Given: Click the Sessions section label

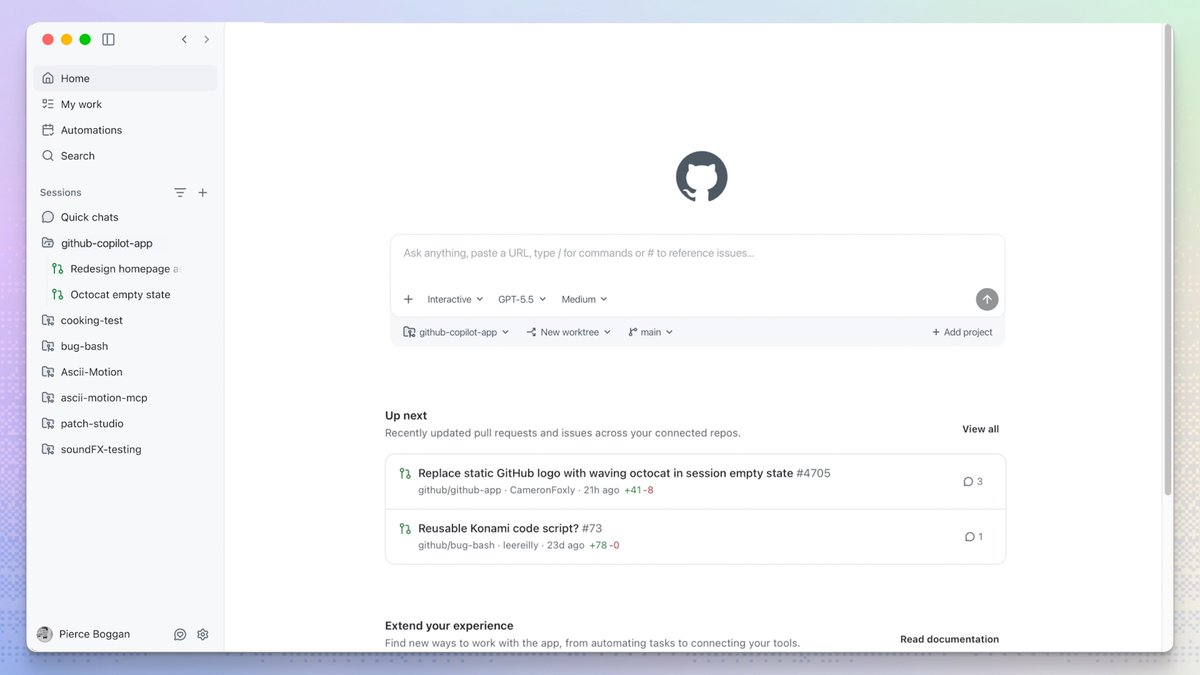Looking at the screenshot, I should click(x=61, y=192).
